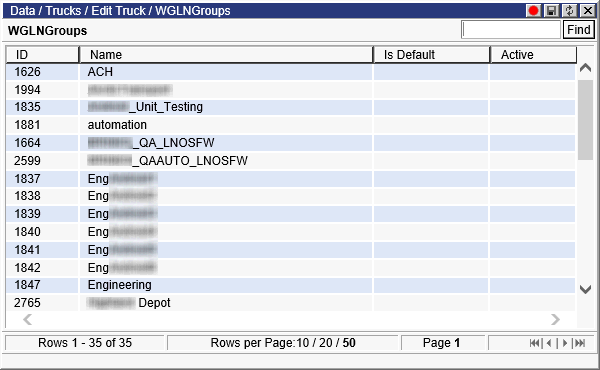Select the _QAAUTO_LNOSFW group name

tap(168, 161)
